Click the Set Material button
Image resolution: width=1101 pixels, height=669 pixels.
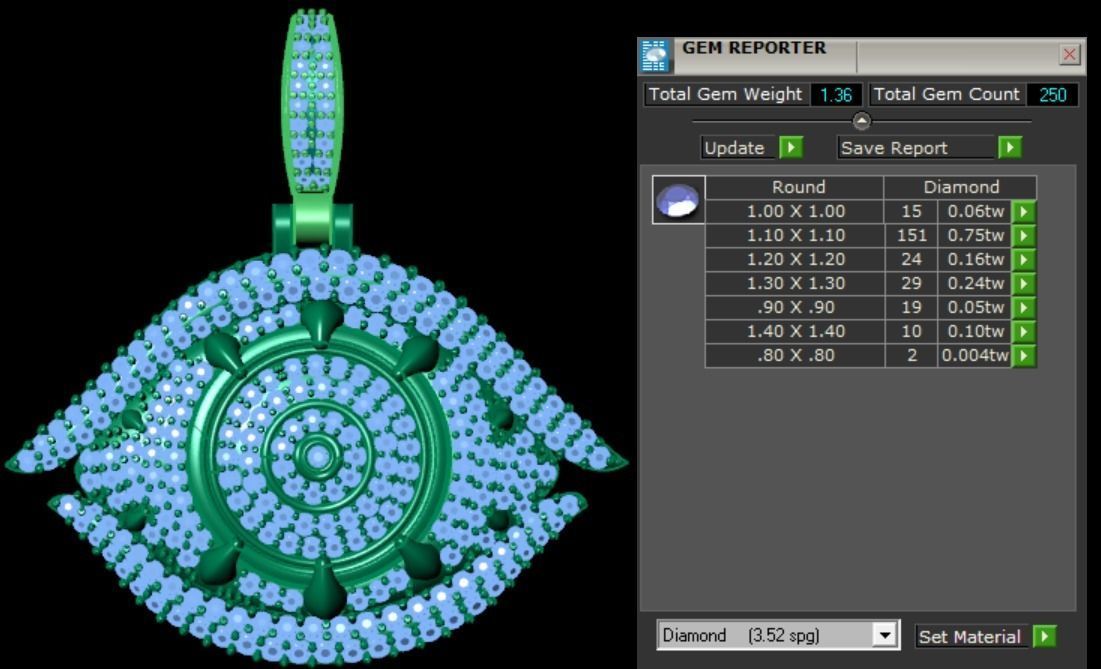point(972,637)
